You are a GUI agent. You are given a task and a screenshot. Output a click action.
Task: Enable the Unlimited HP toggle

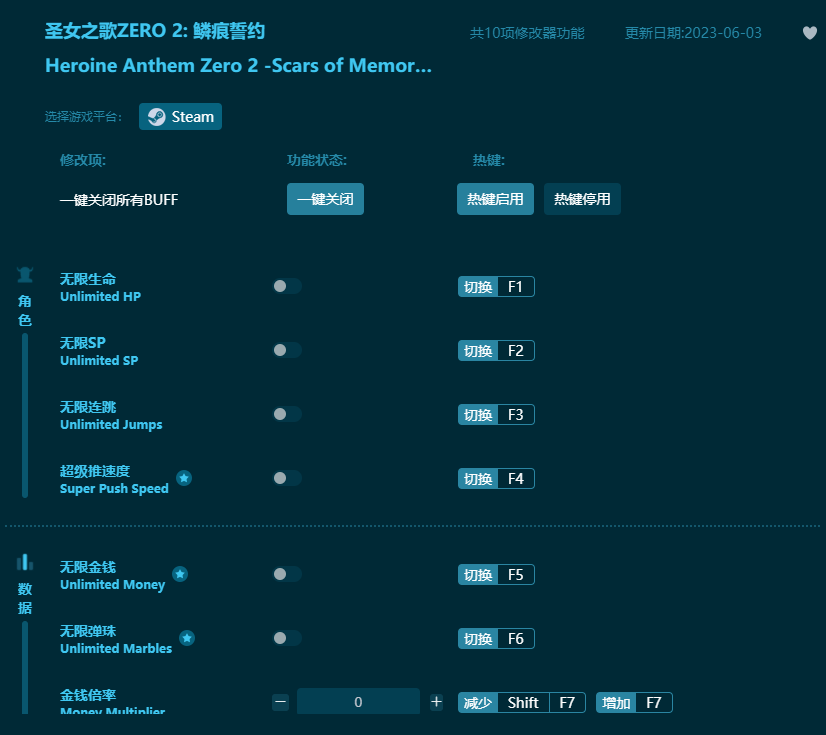287,286
